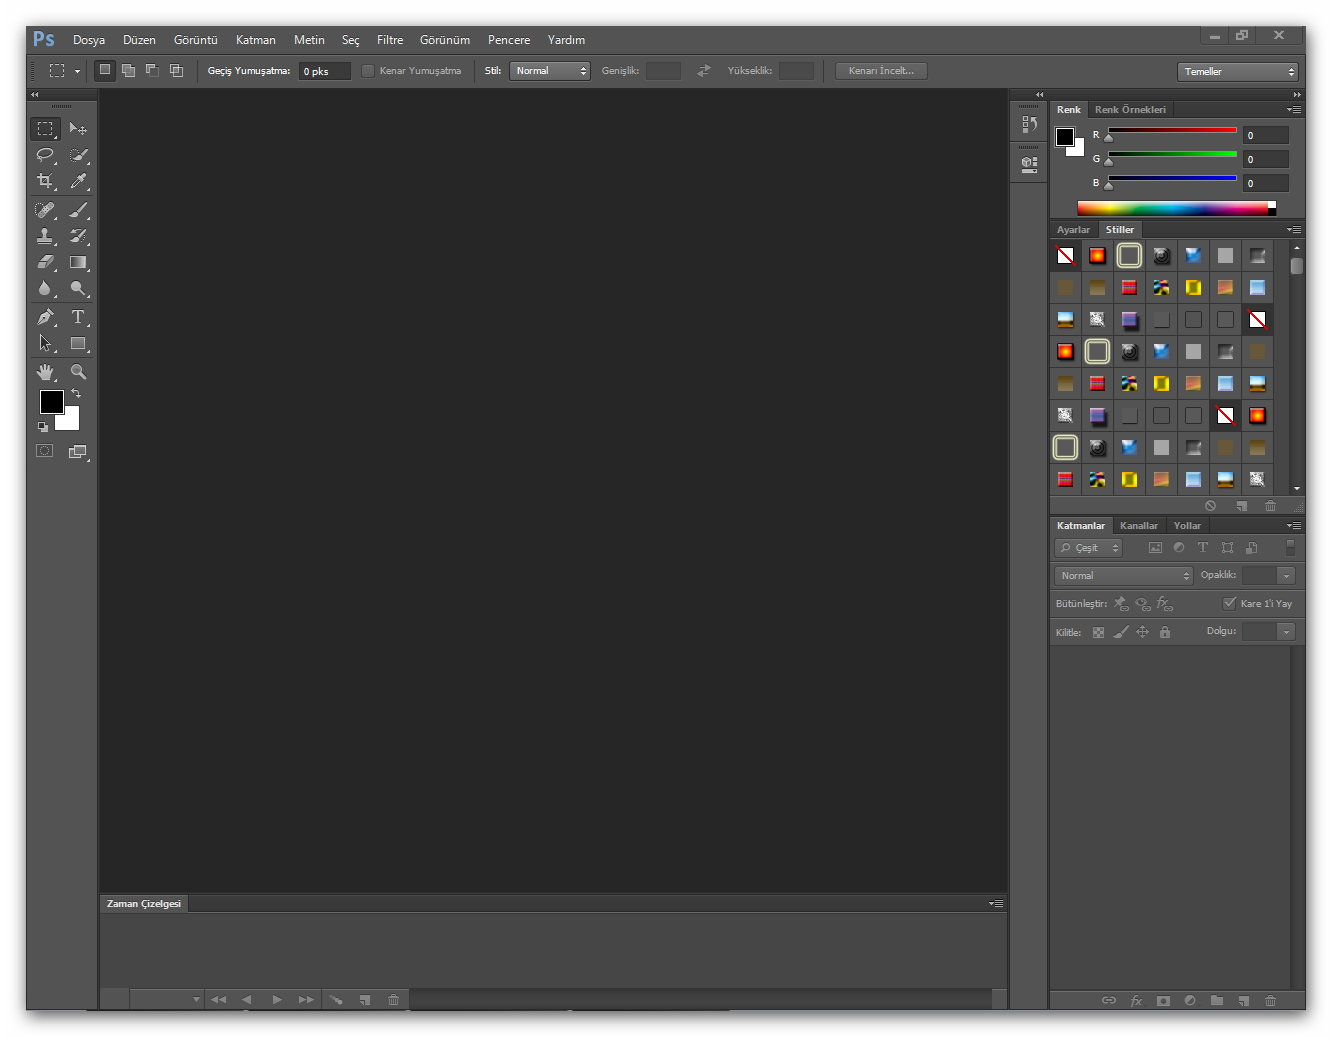Play the timeline

[x=277, y=1000]
